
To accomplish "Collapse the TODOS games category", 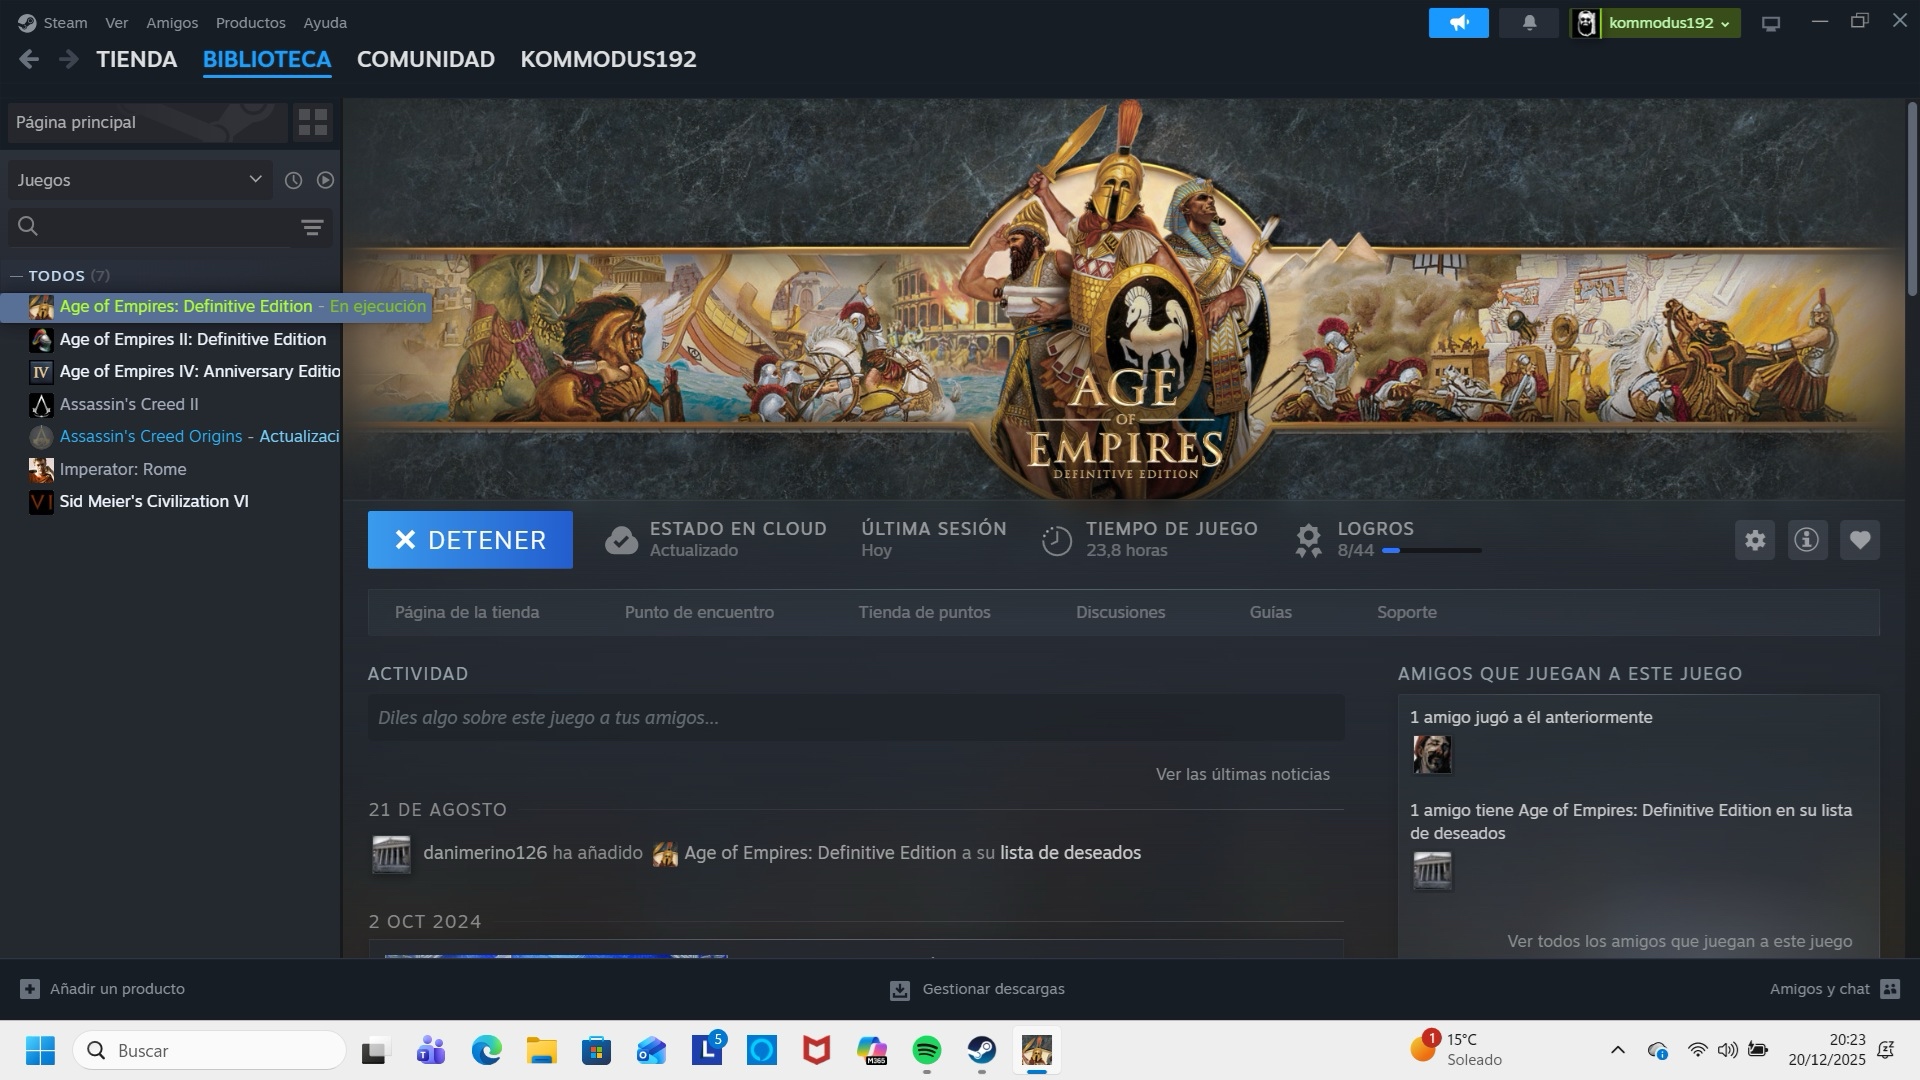I will pyautogui.click(x=17, y=276).
